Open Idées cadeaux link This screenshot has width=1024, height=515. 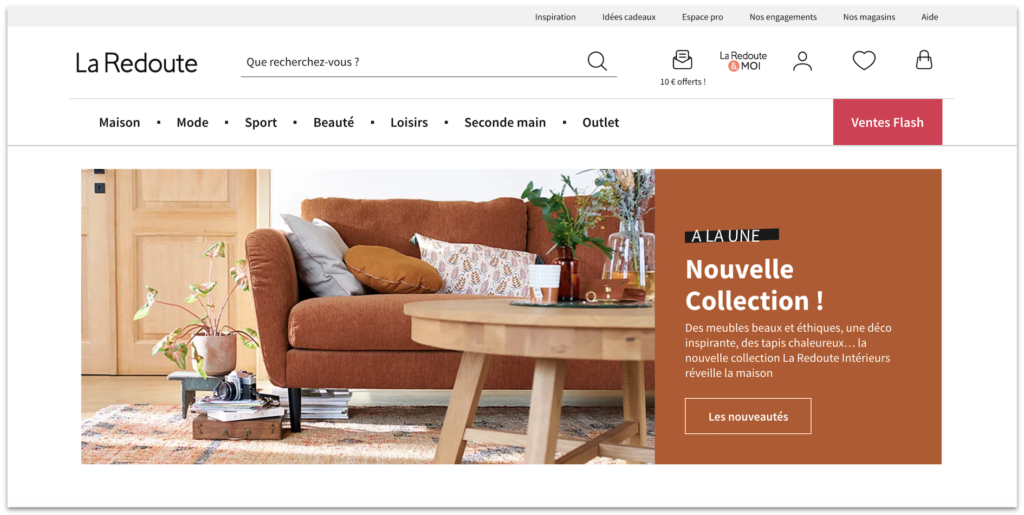point(629,17)
